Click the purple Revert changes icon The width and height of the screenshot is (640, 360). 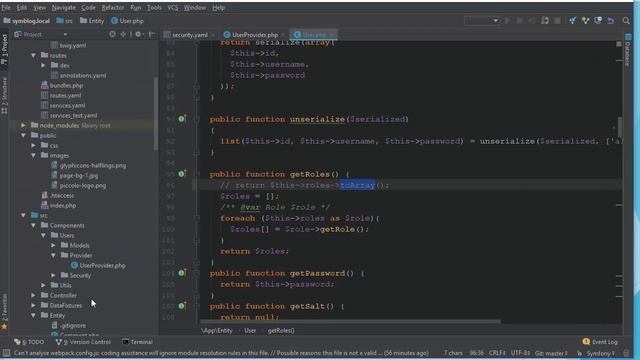611,20
